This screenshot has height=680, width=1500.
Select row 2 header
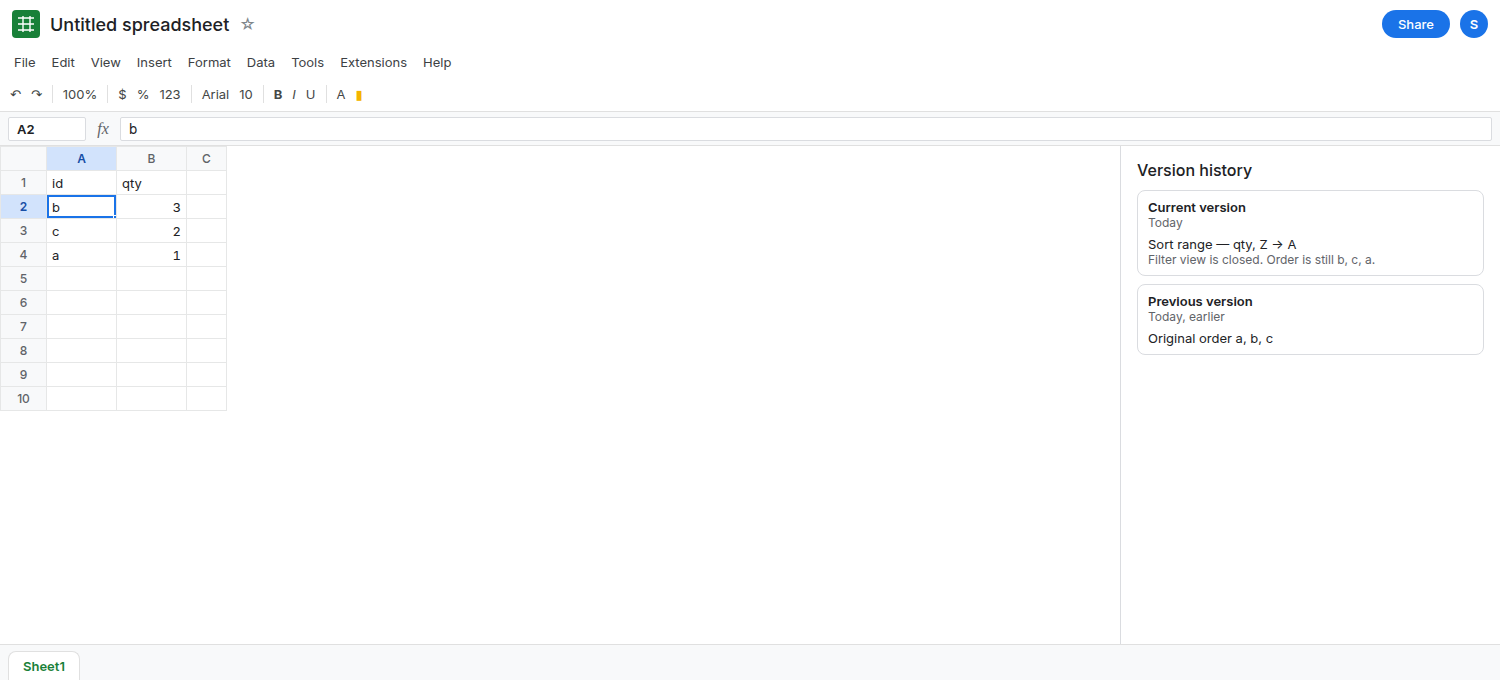click(23, 207)
